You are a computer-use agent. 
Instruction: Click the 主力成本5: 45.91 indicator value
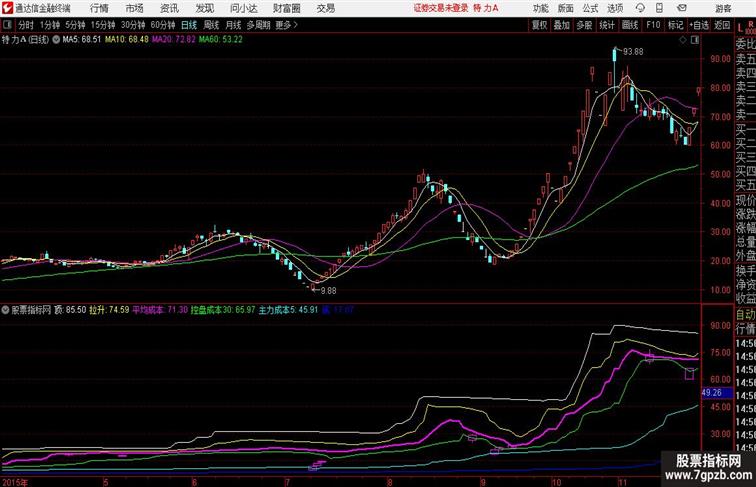(x=288, y=310)
